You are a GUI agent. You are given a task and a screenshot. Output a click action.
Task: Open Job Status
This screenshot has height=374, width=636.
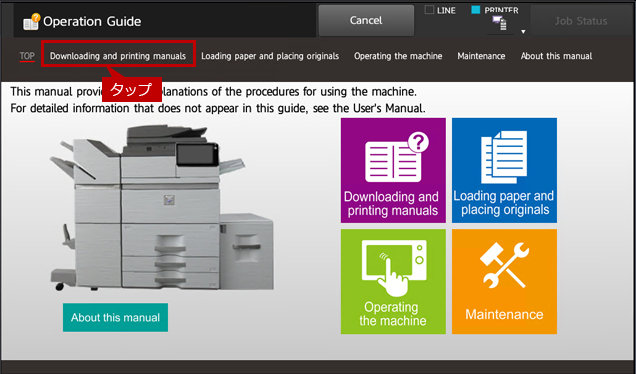(581, 21)
